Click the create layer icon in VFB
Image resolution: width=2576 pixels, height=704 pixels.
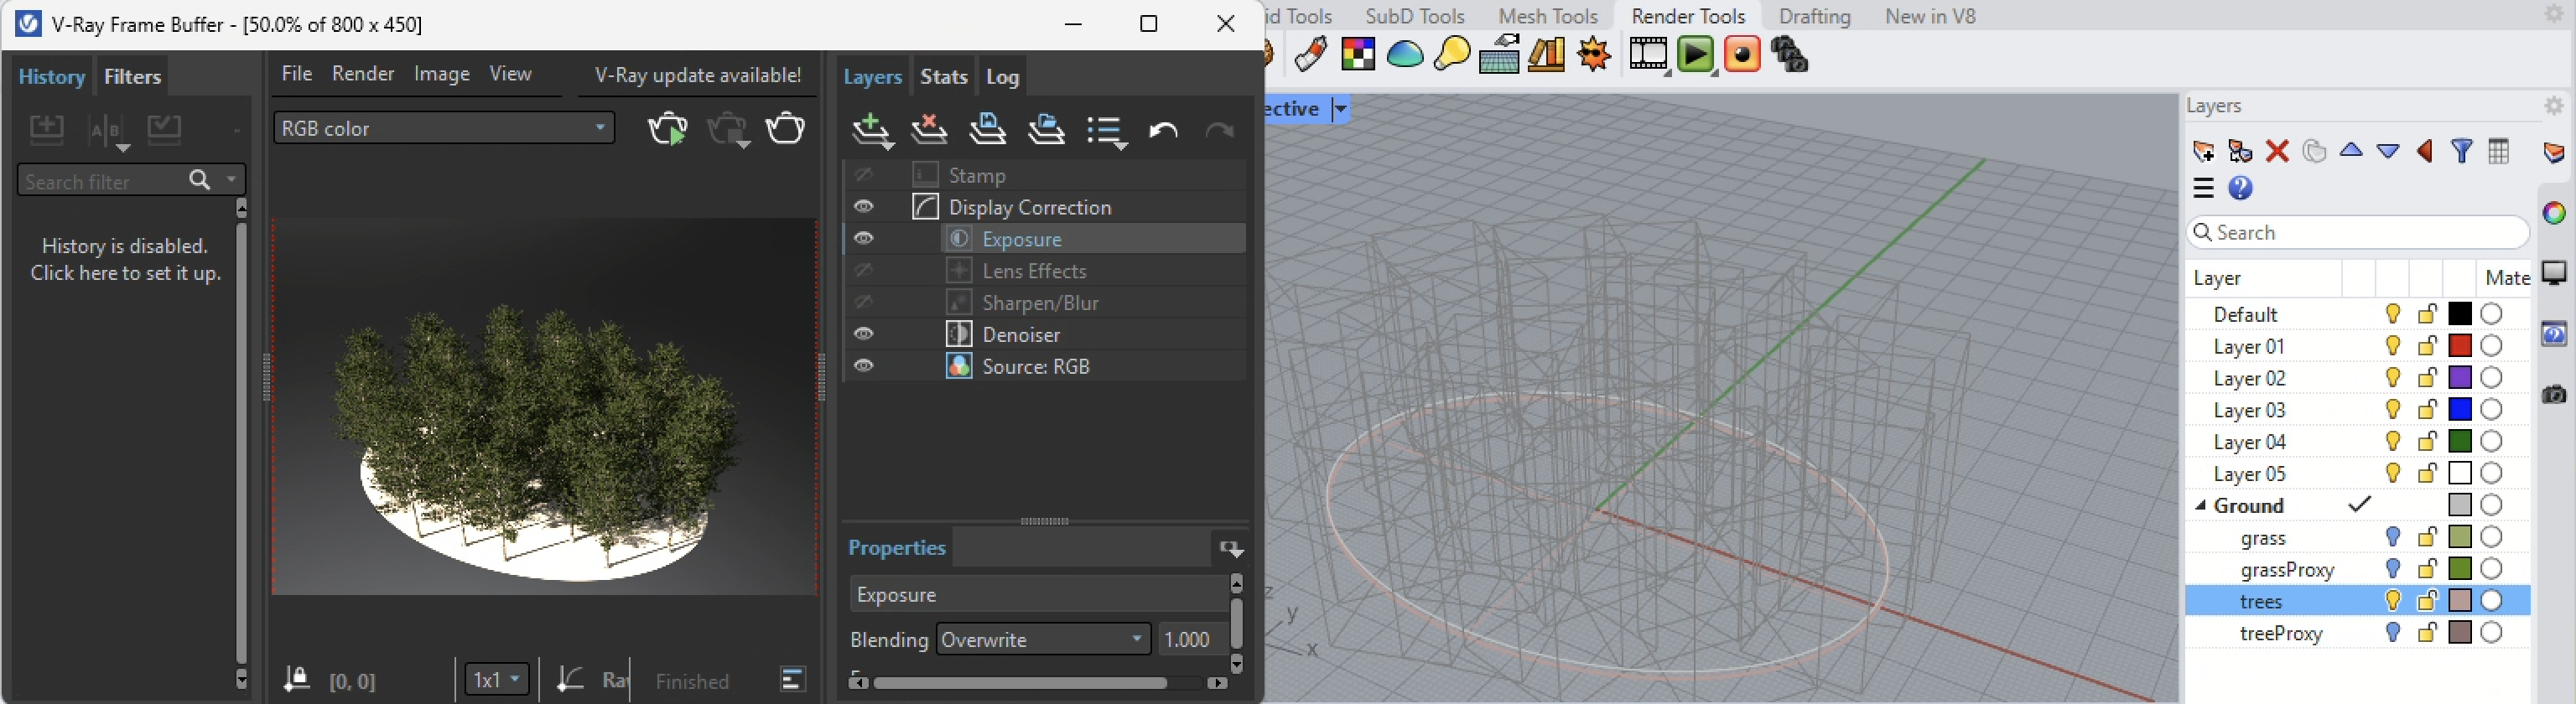click(x=871, y=130)
